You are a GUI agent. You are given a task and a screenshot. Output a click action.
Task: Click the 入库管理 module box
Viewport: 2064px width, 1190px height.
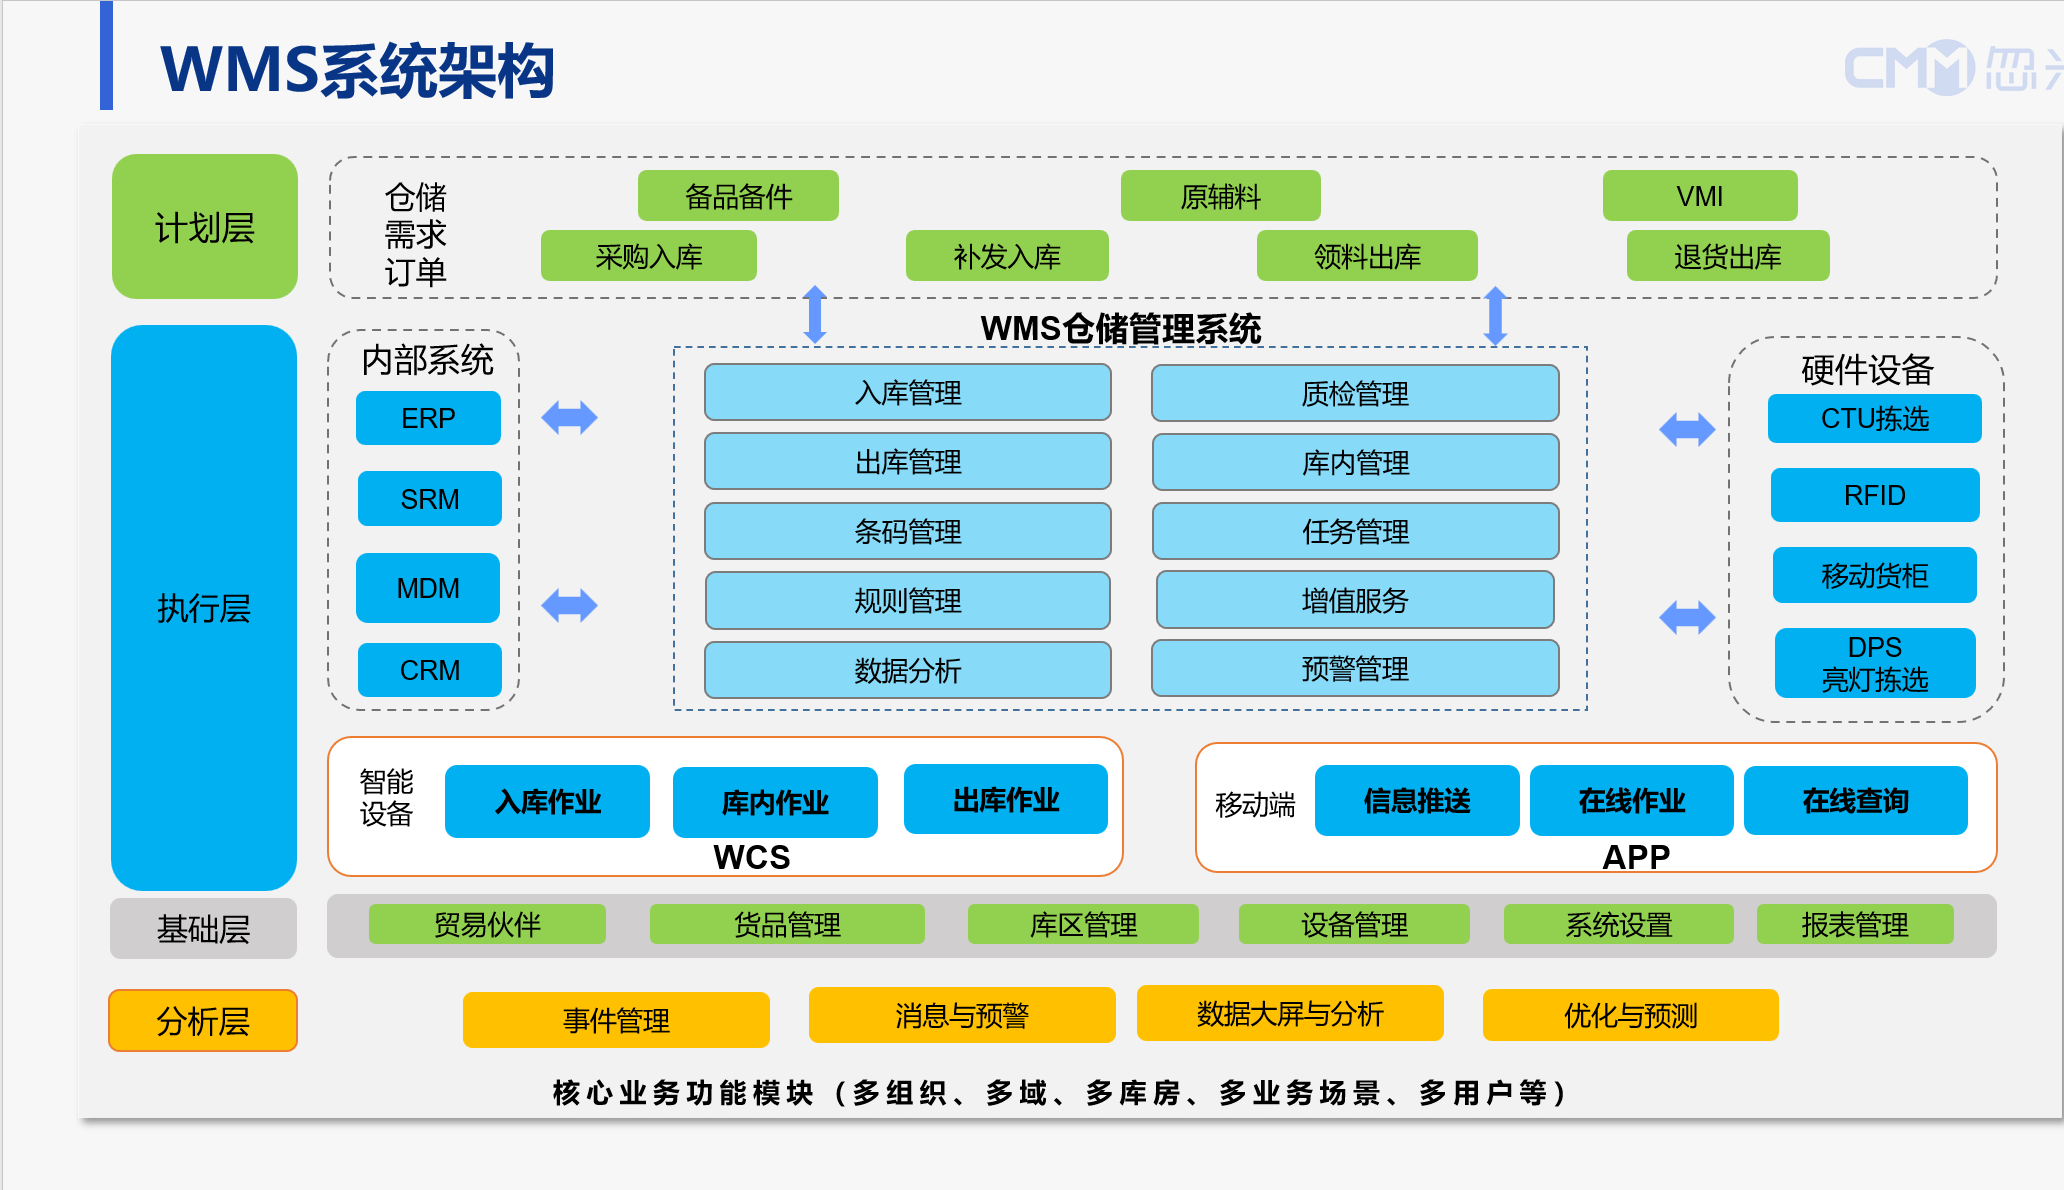click(907, 392)
